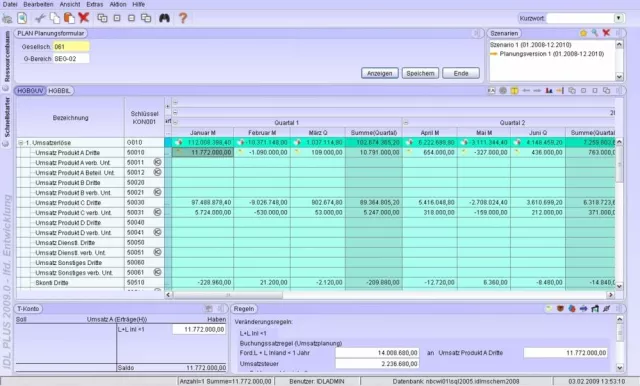640x386 pixels.
Task: Open the Aktion menu
Action: coord(118,4)
